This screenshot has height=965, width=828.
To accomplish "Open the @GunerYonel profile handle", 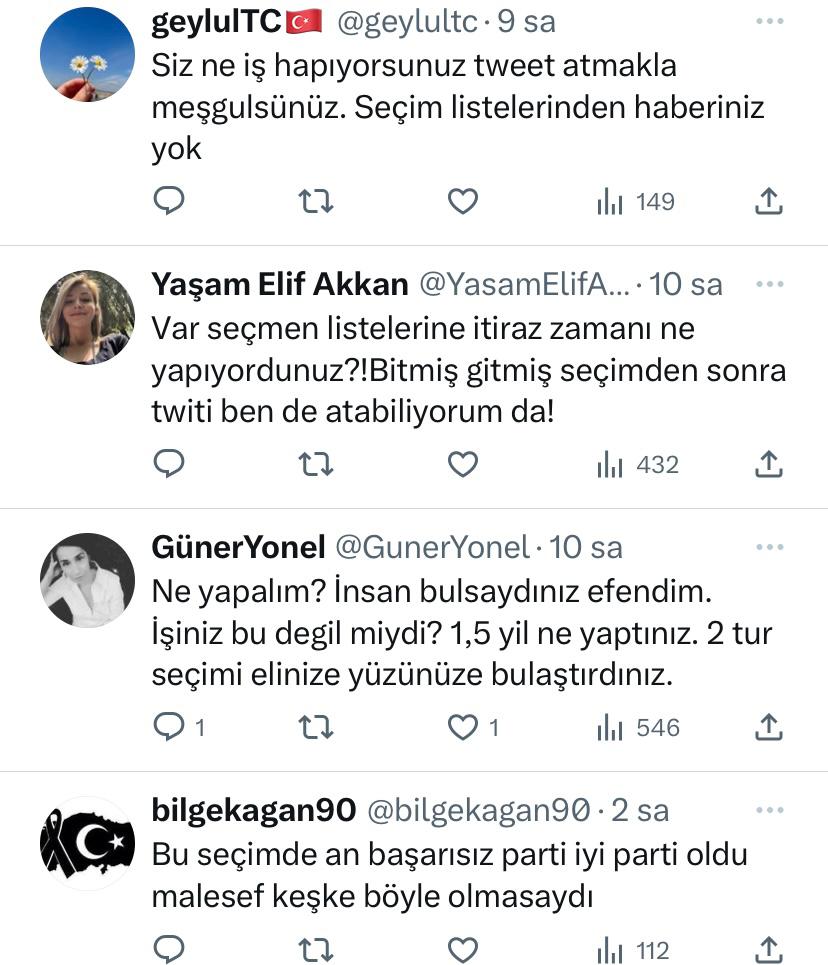I will click(431, 547).
